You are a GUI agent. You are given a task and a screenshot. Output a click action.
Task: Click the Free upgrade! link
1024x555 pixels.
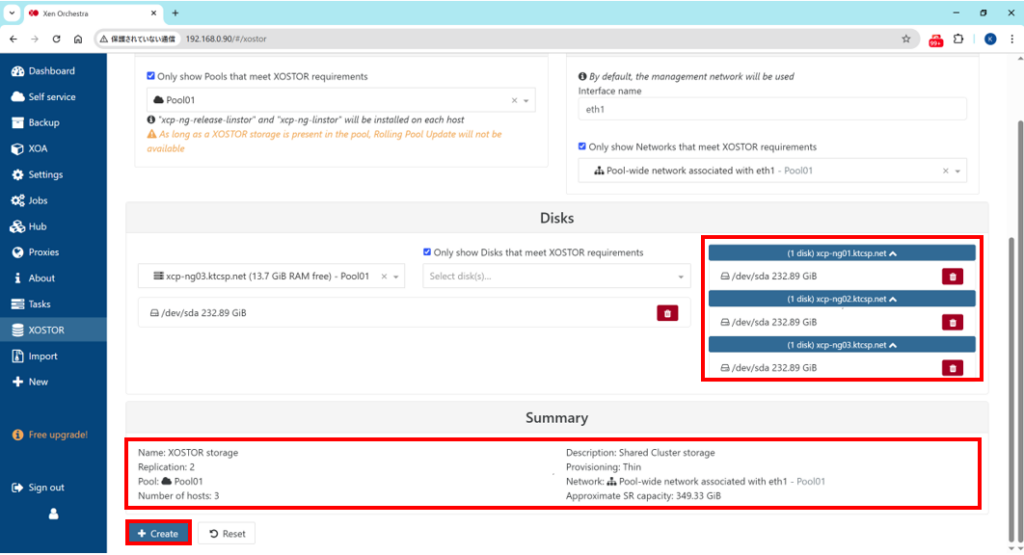pyautogui.click(x=57, y=435)
